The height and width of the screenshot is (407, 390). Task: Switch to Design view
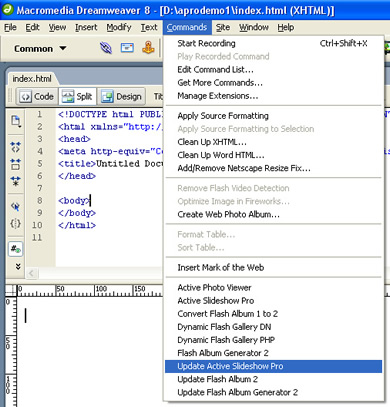(121, 96)
